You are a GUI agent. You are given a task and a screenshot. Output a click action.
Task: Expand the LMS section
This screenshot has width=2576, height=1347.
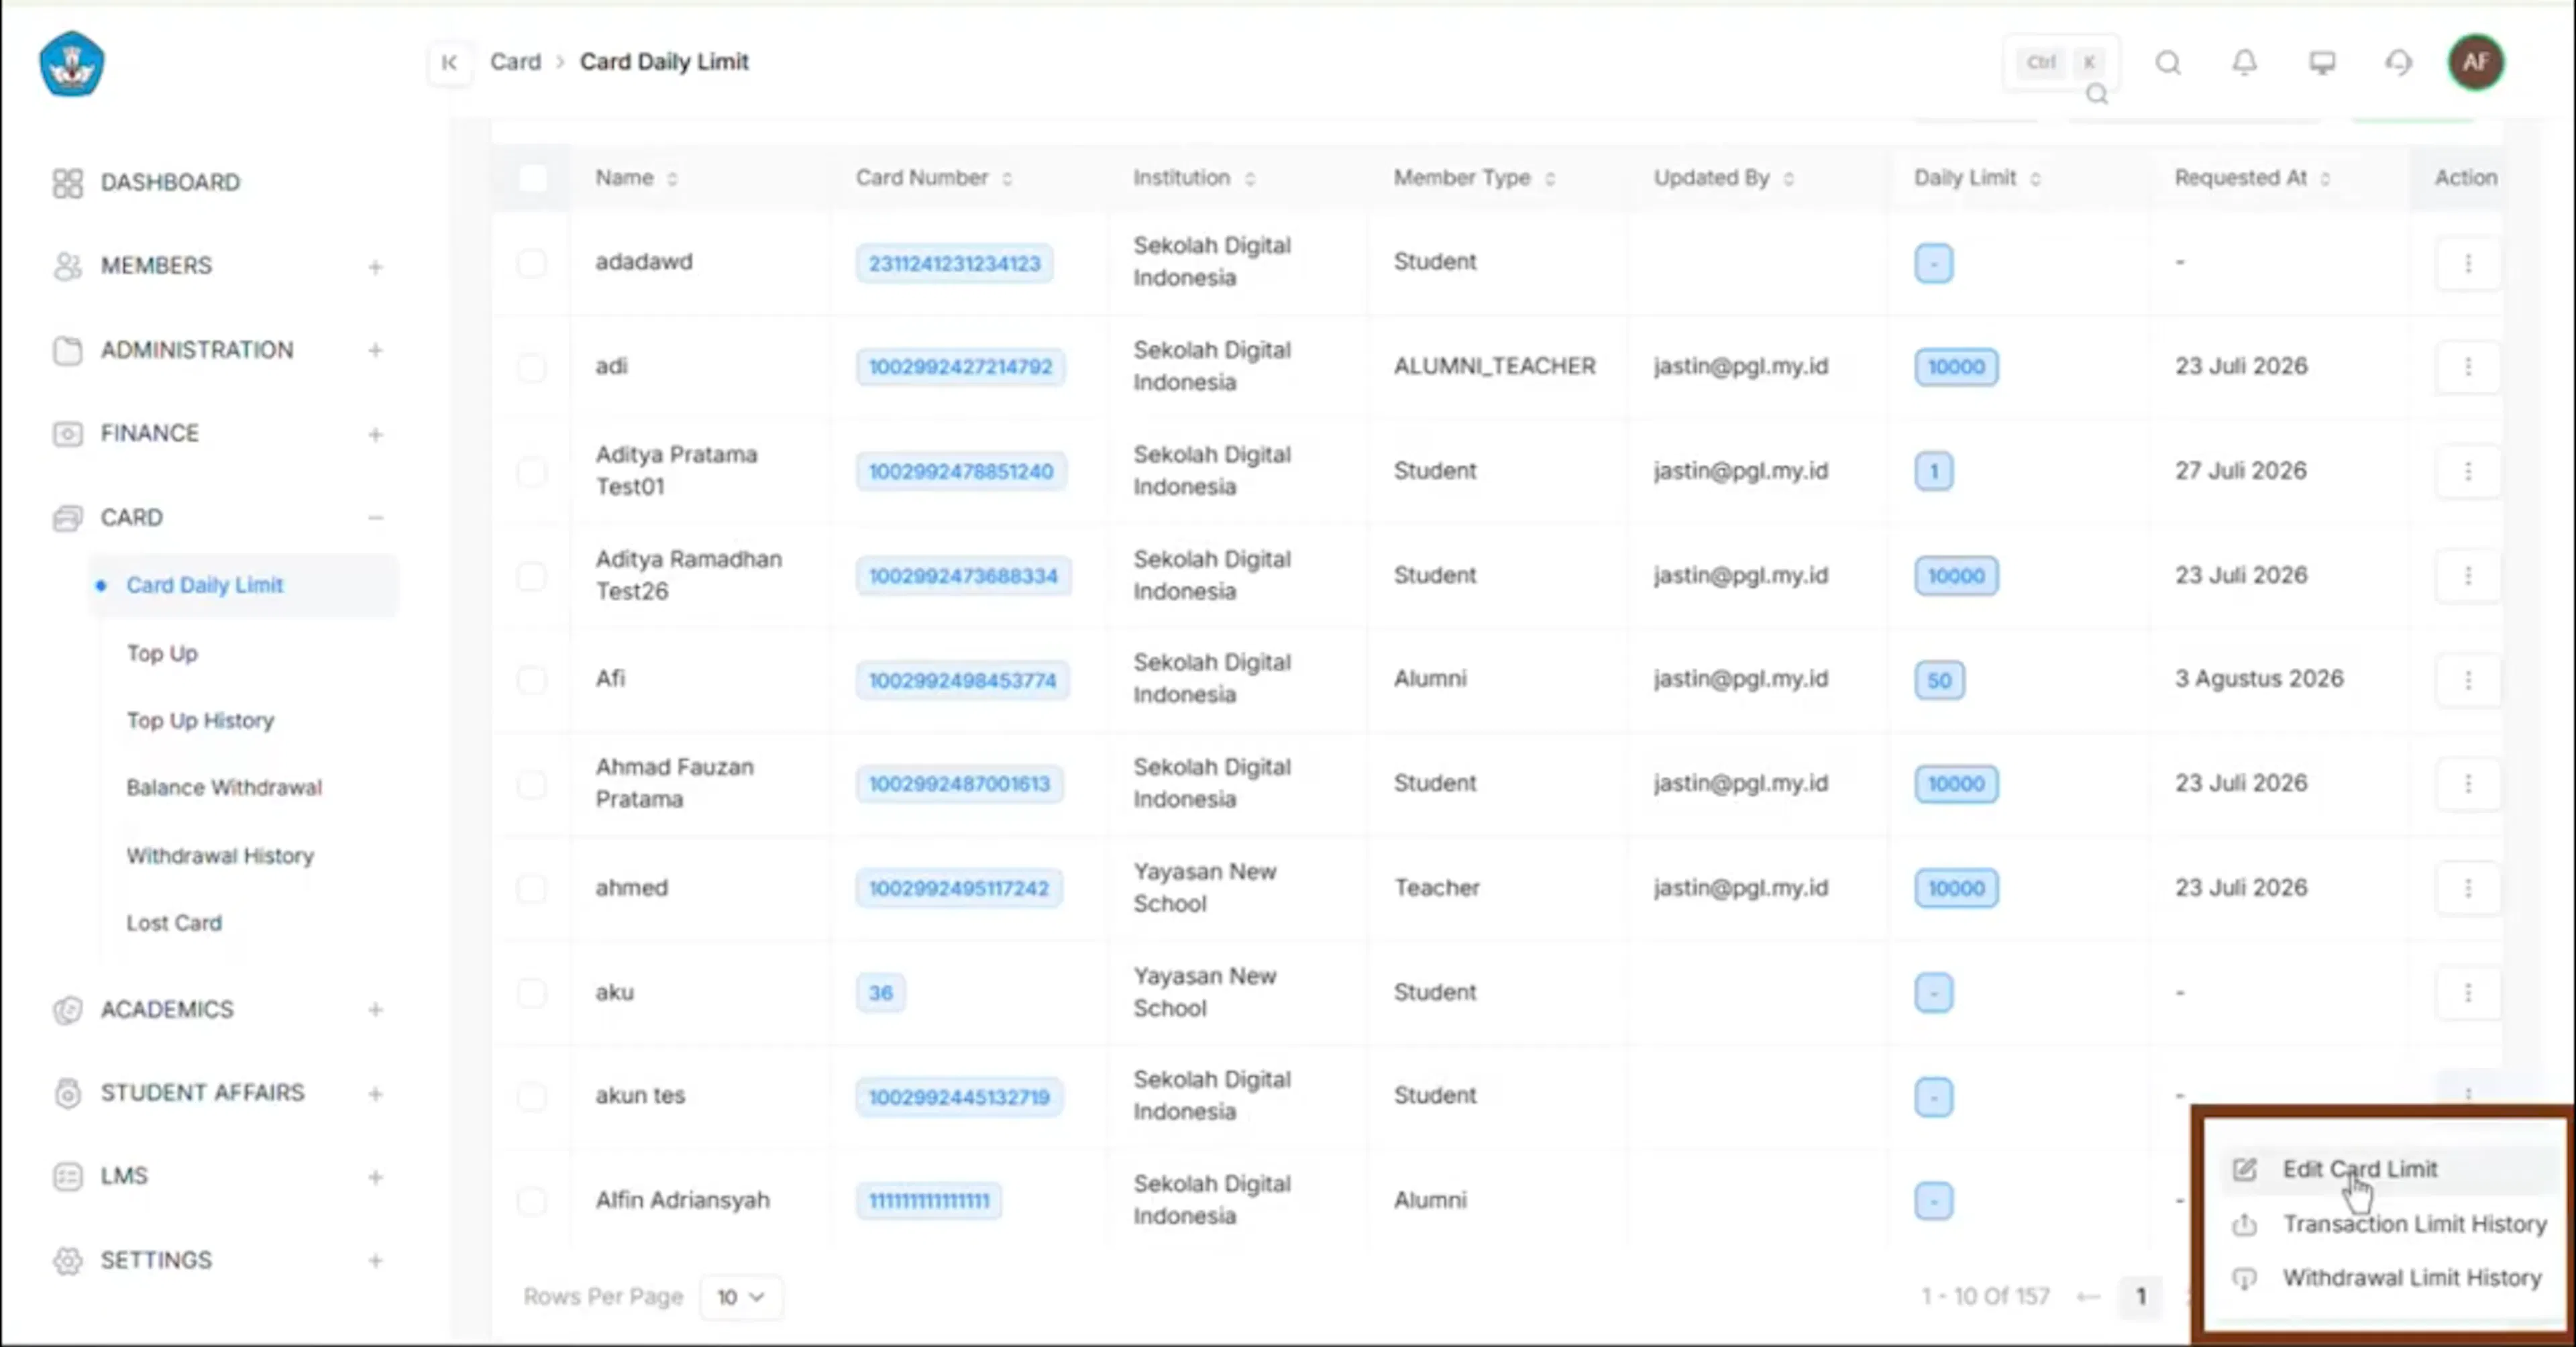pyautogui.click(x=375, y=1178)
